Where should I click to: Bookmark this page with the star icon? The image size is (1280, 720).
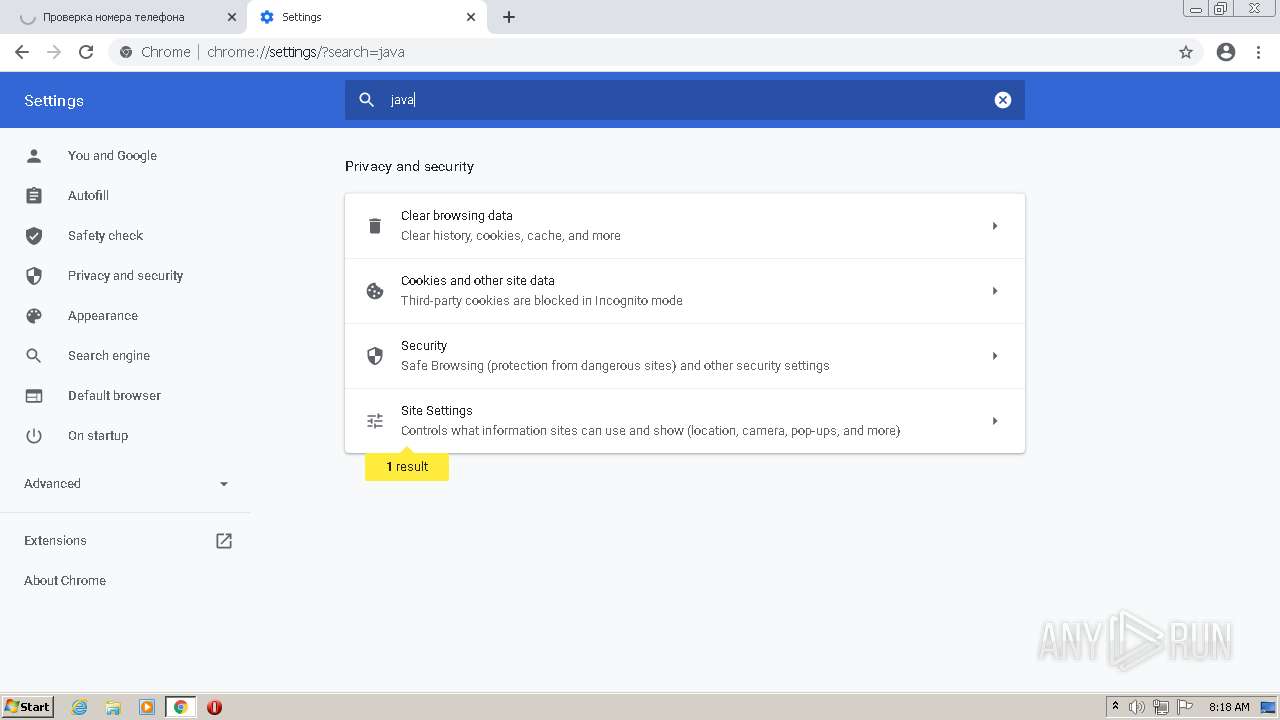click(x=1186, y=52)
